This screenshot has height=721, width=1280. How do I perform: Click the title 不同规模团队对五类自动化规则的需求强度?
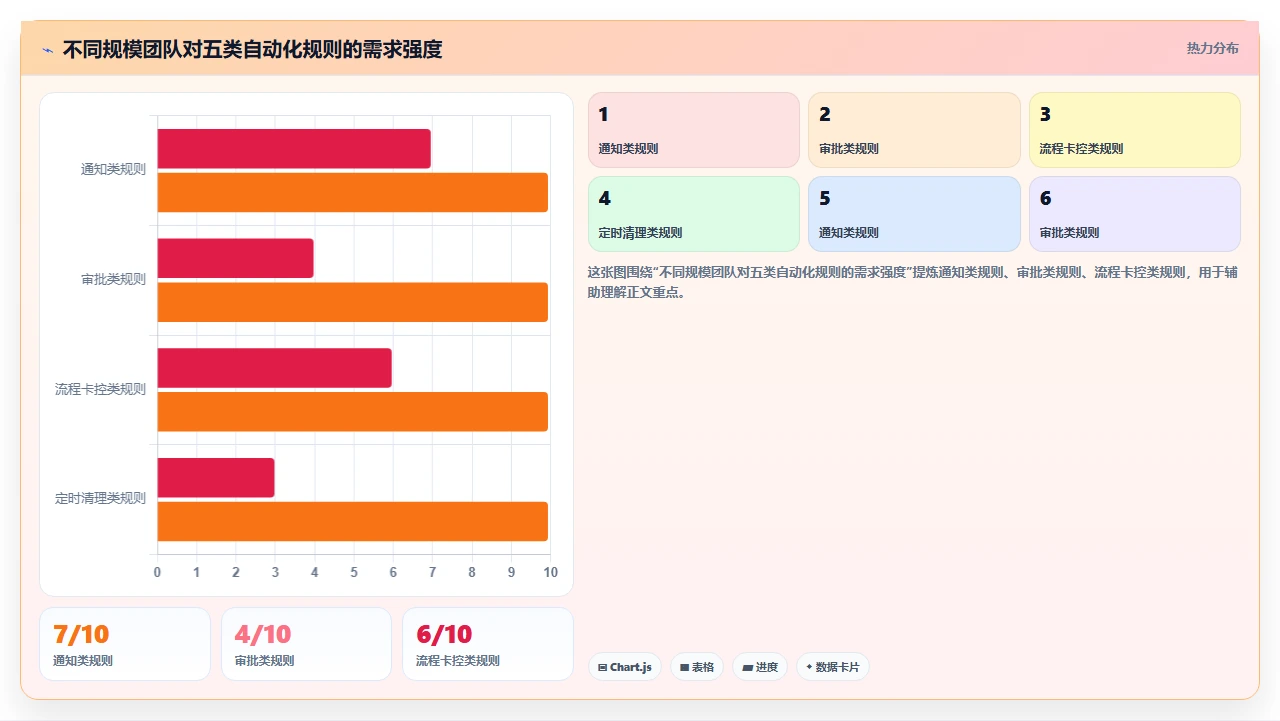pos(252,49)
